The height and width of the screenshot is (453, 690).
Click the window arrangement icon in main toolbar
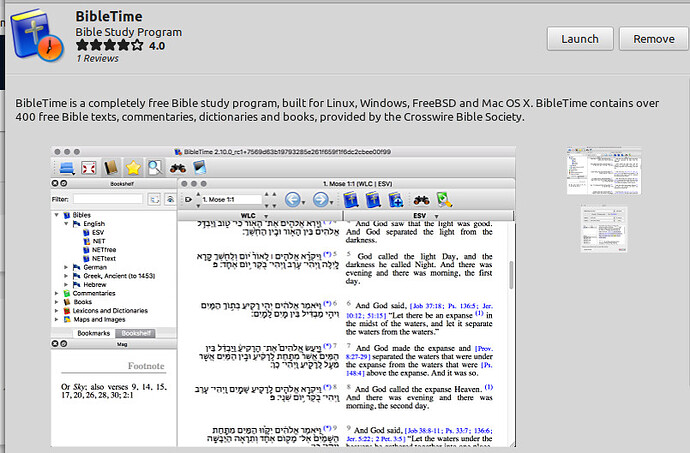pos(67,168)
